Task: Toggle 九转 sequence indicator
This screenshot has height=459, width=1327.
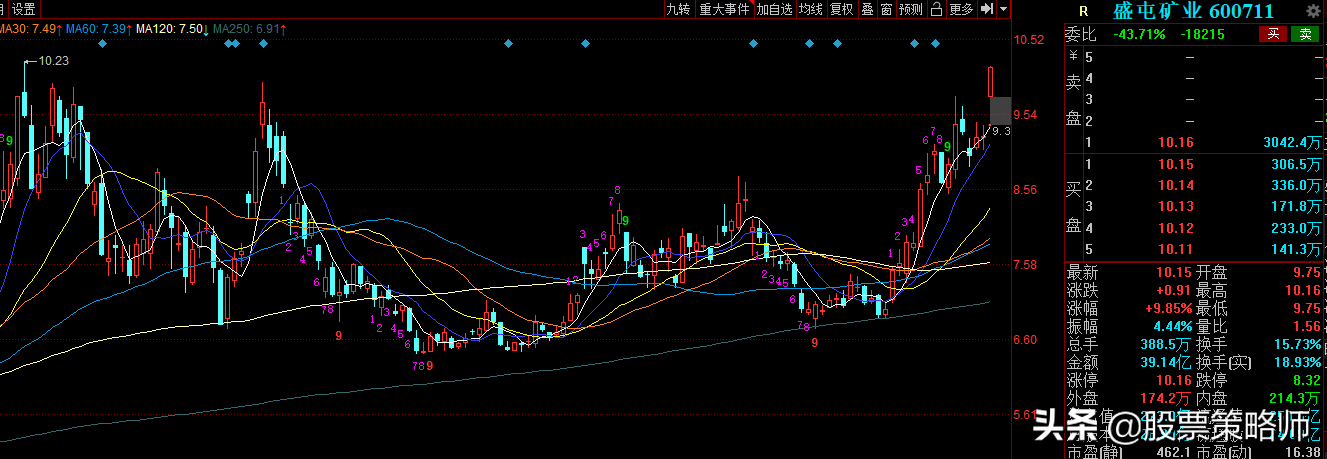Action: pyautogui.click(x=678, y=9)
